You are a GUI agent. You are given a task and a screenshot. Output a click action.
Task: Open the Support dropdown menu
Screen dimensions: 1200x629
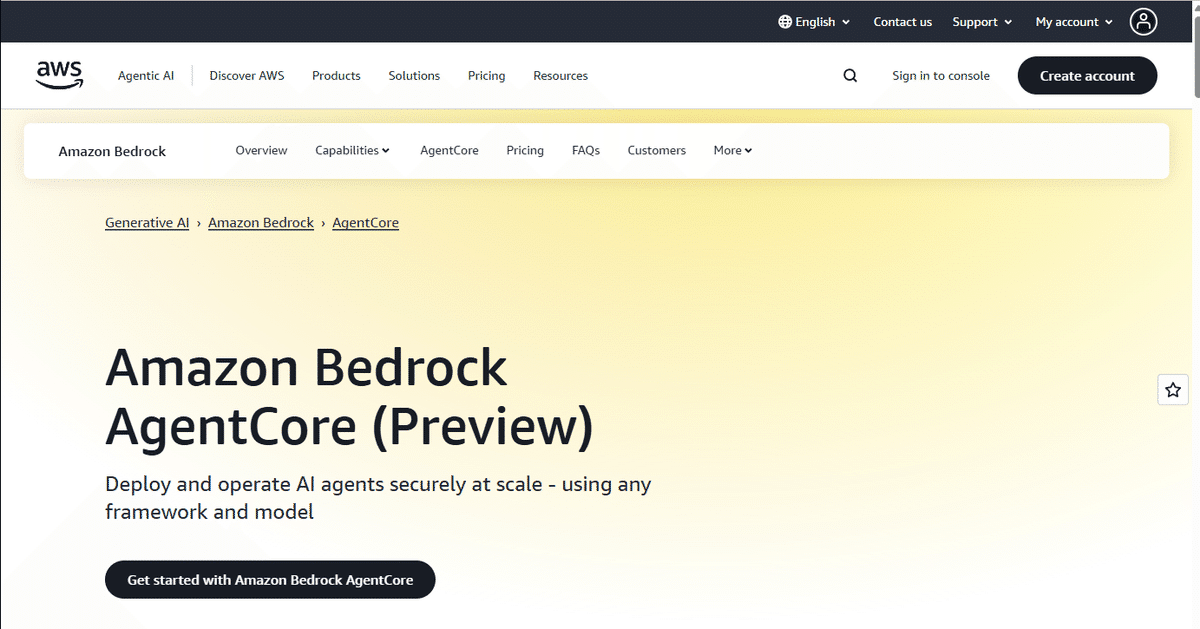(x=982, y=22)
